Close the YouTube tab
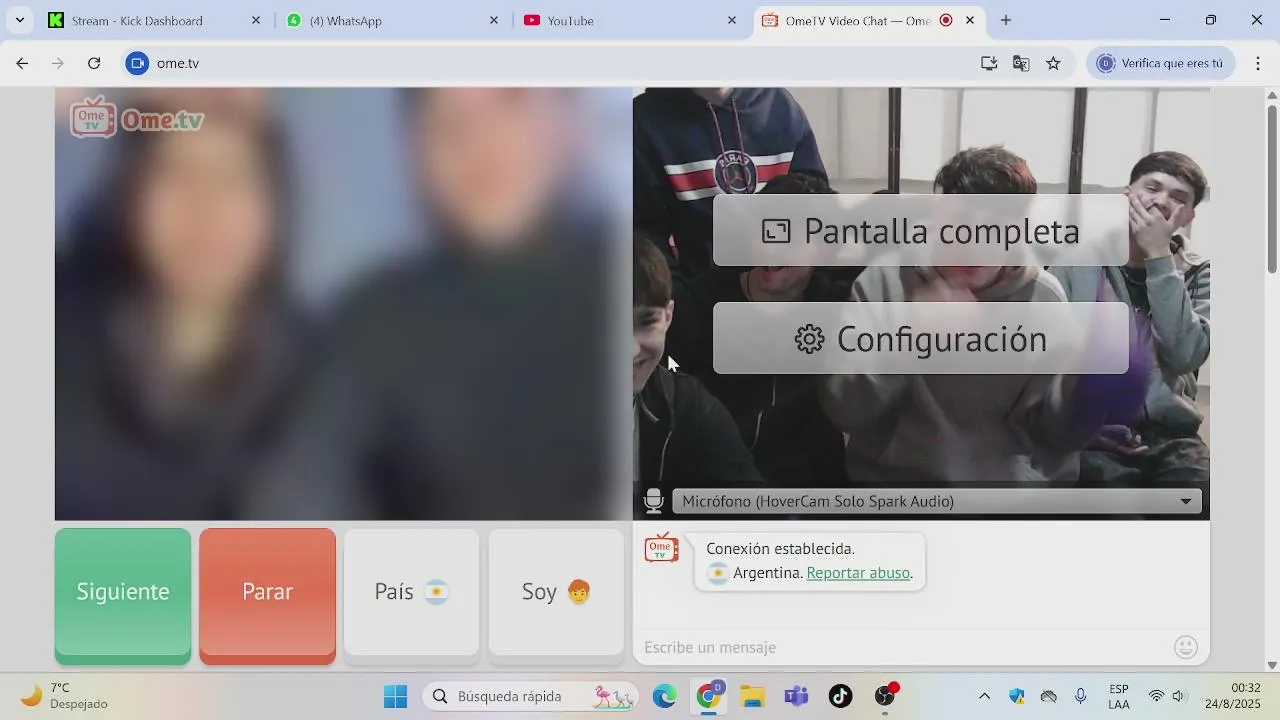Viewport: 1280px width, 720px height. (732, 20)
